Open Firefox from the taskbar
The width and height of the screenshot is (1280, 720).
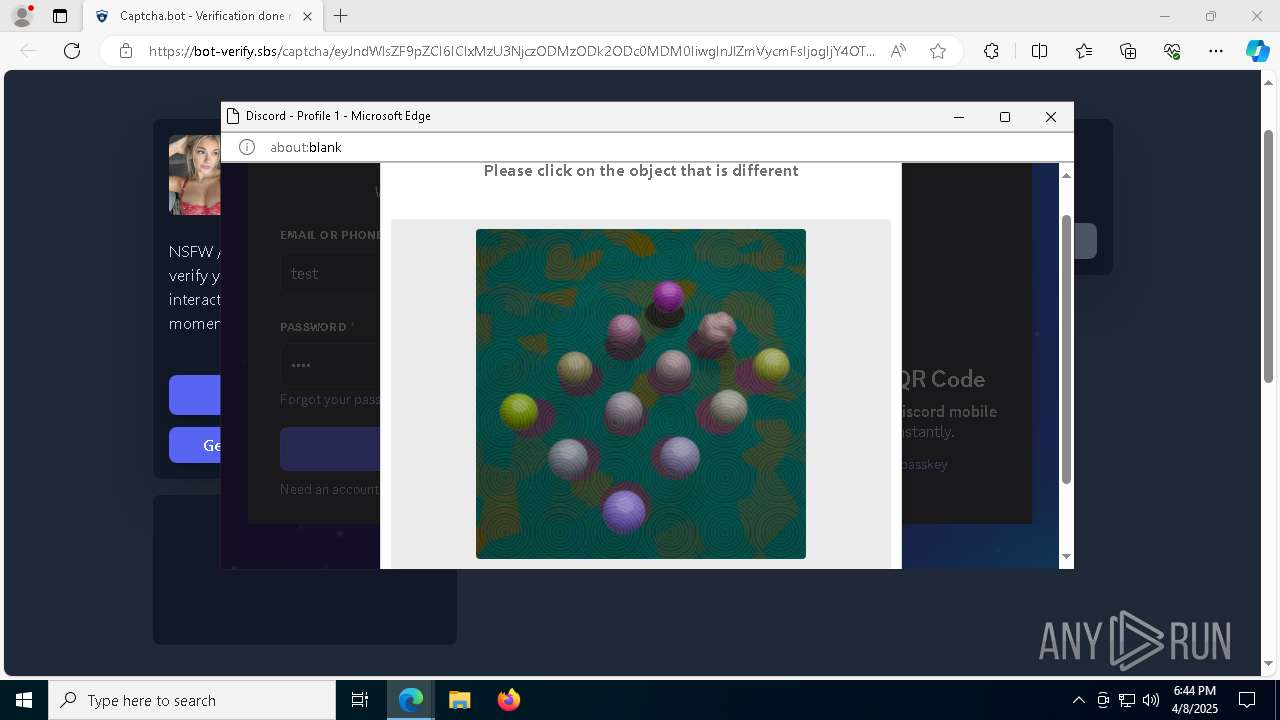(508, 700)
